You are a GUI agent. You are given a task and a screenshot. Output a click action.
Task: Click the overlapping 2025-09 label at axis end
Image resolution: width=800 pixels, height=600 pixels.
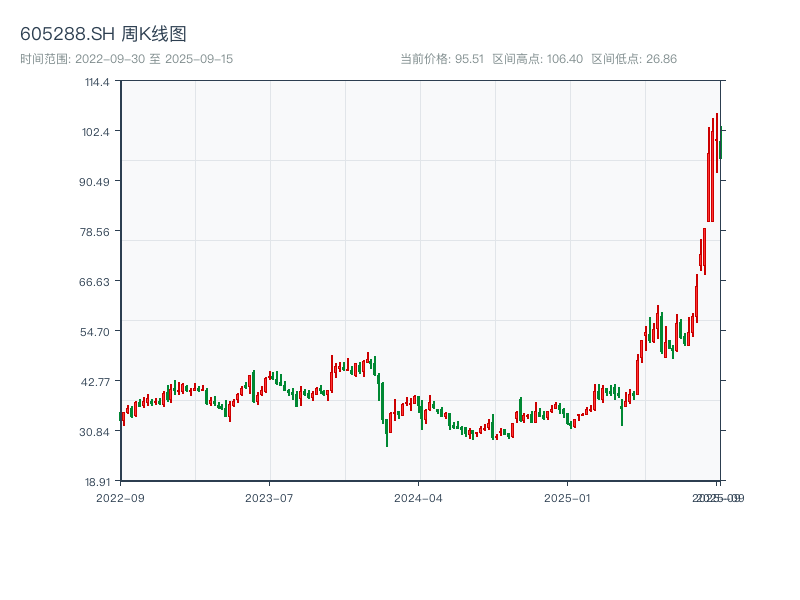coord(718,497)
